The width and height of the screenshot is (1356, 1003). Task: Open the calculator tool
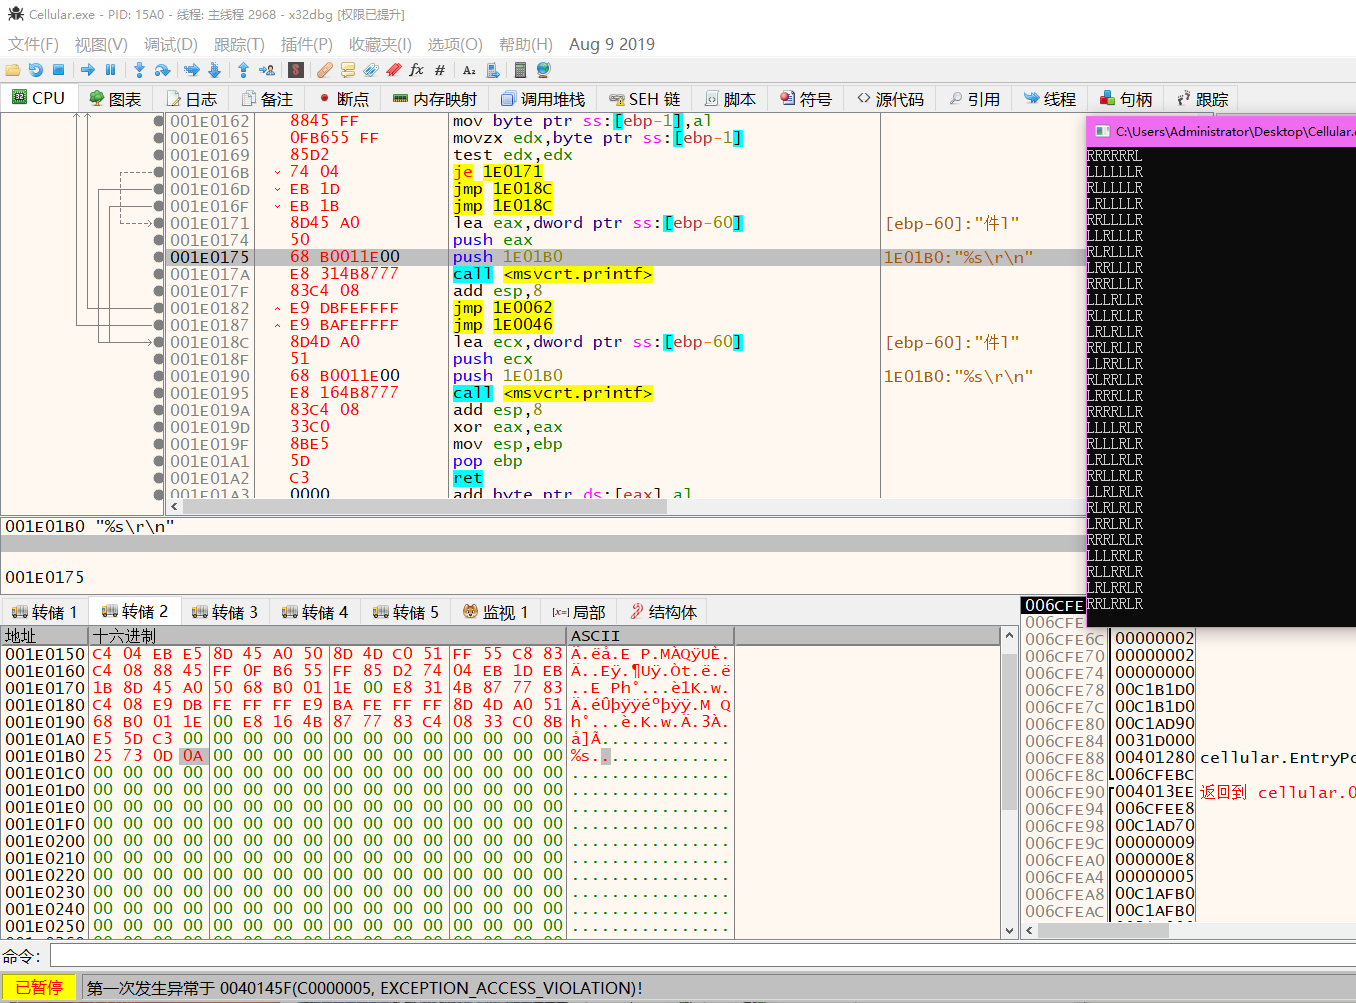520,70
